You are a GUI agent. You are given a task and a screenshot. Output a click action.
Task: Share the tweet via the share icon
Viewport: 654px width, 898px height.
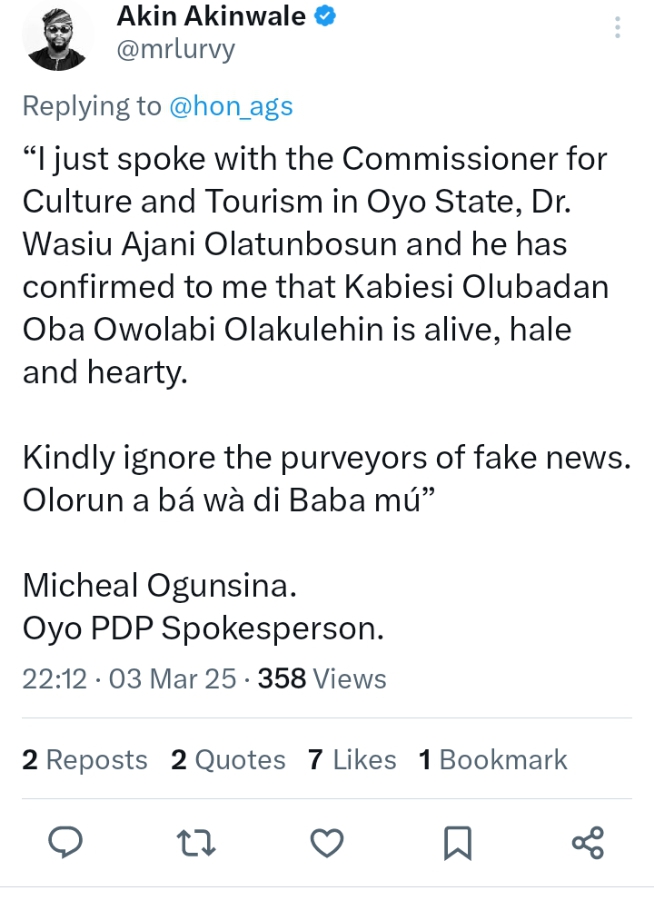pos(587,843)
